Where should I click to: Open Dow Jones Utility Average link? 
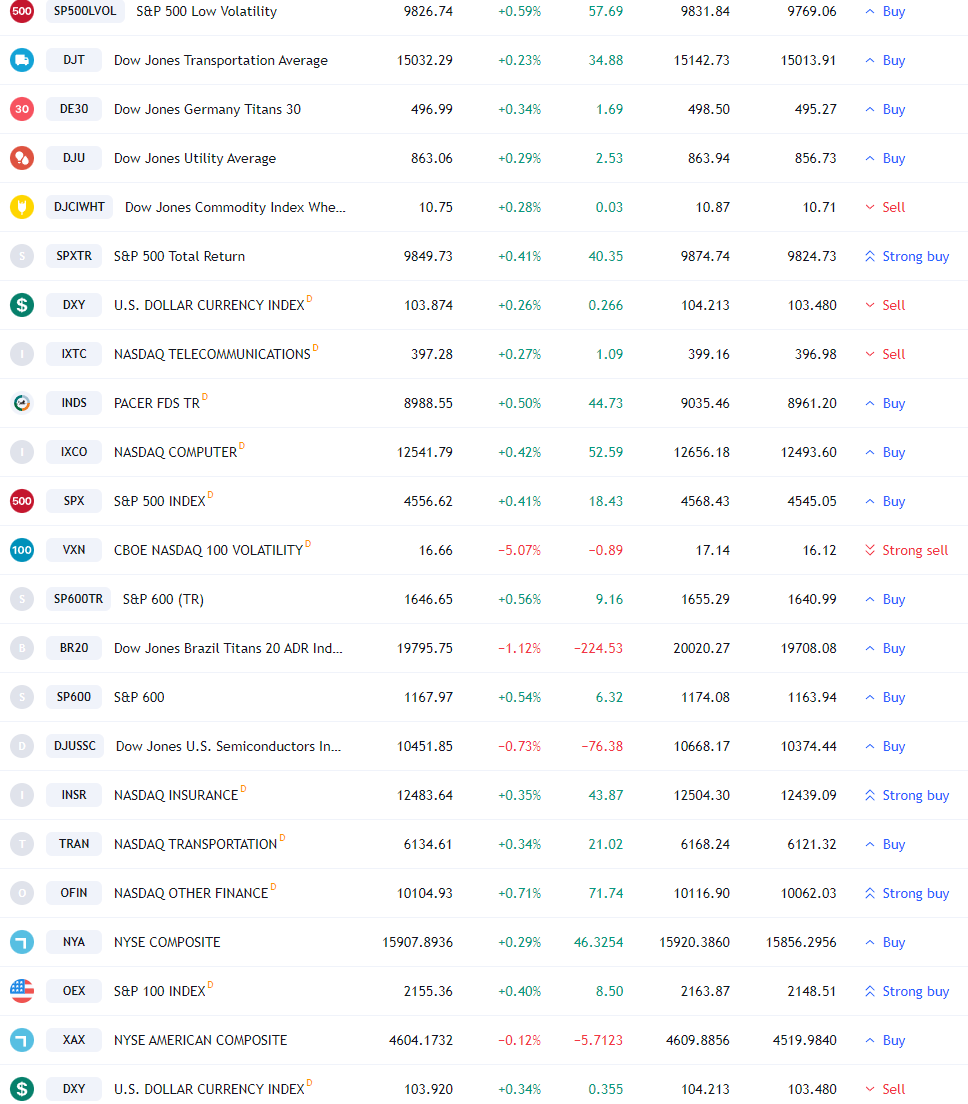click(195, 158)
